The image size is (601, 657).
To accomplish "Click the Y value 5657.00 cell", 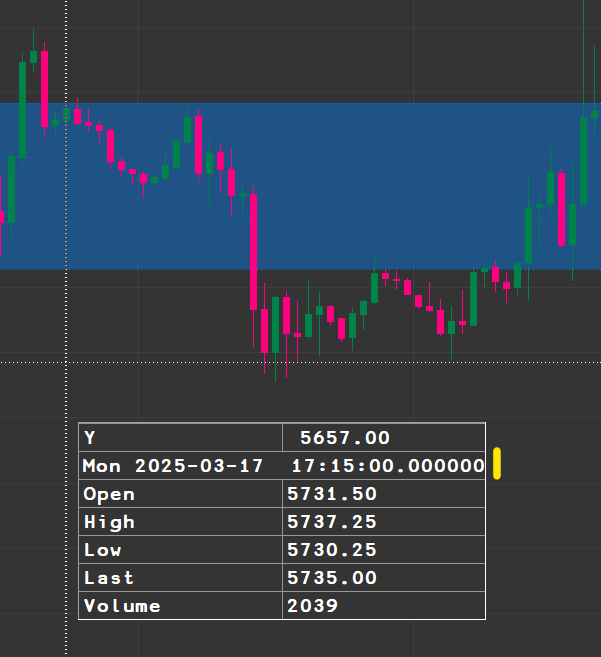I will coord(344,438).
